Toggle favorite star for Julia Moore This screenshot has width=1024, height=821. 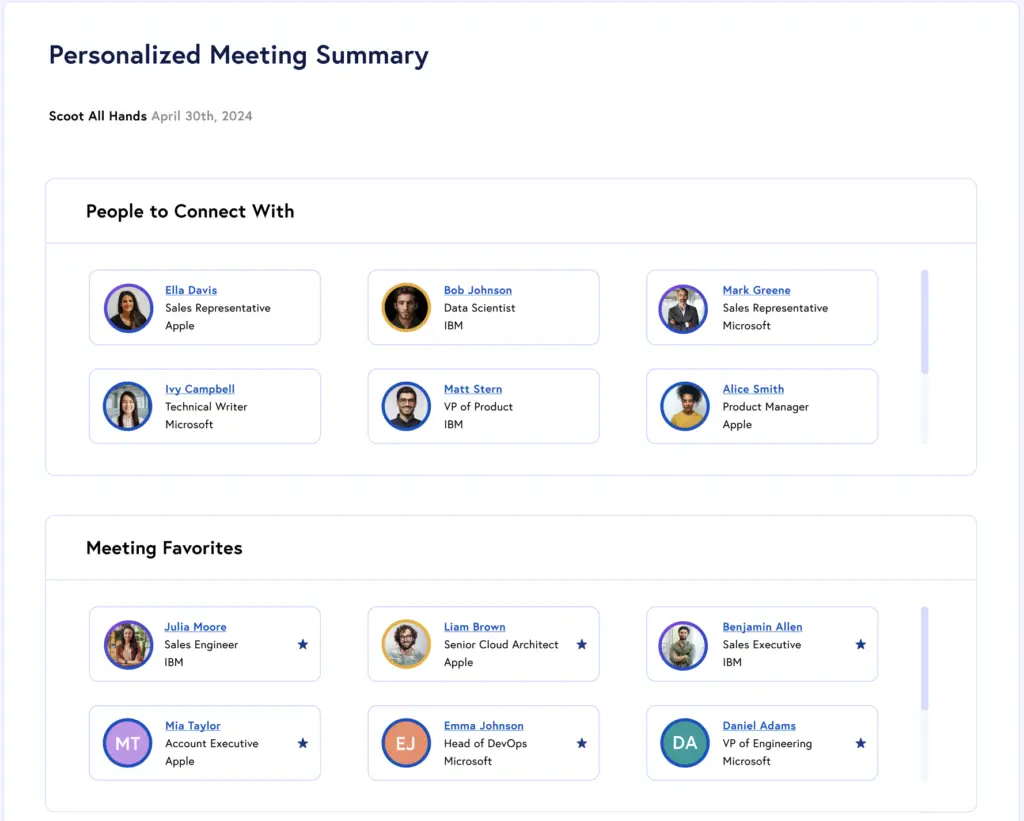coord(303,645)
